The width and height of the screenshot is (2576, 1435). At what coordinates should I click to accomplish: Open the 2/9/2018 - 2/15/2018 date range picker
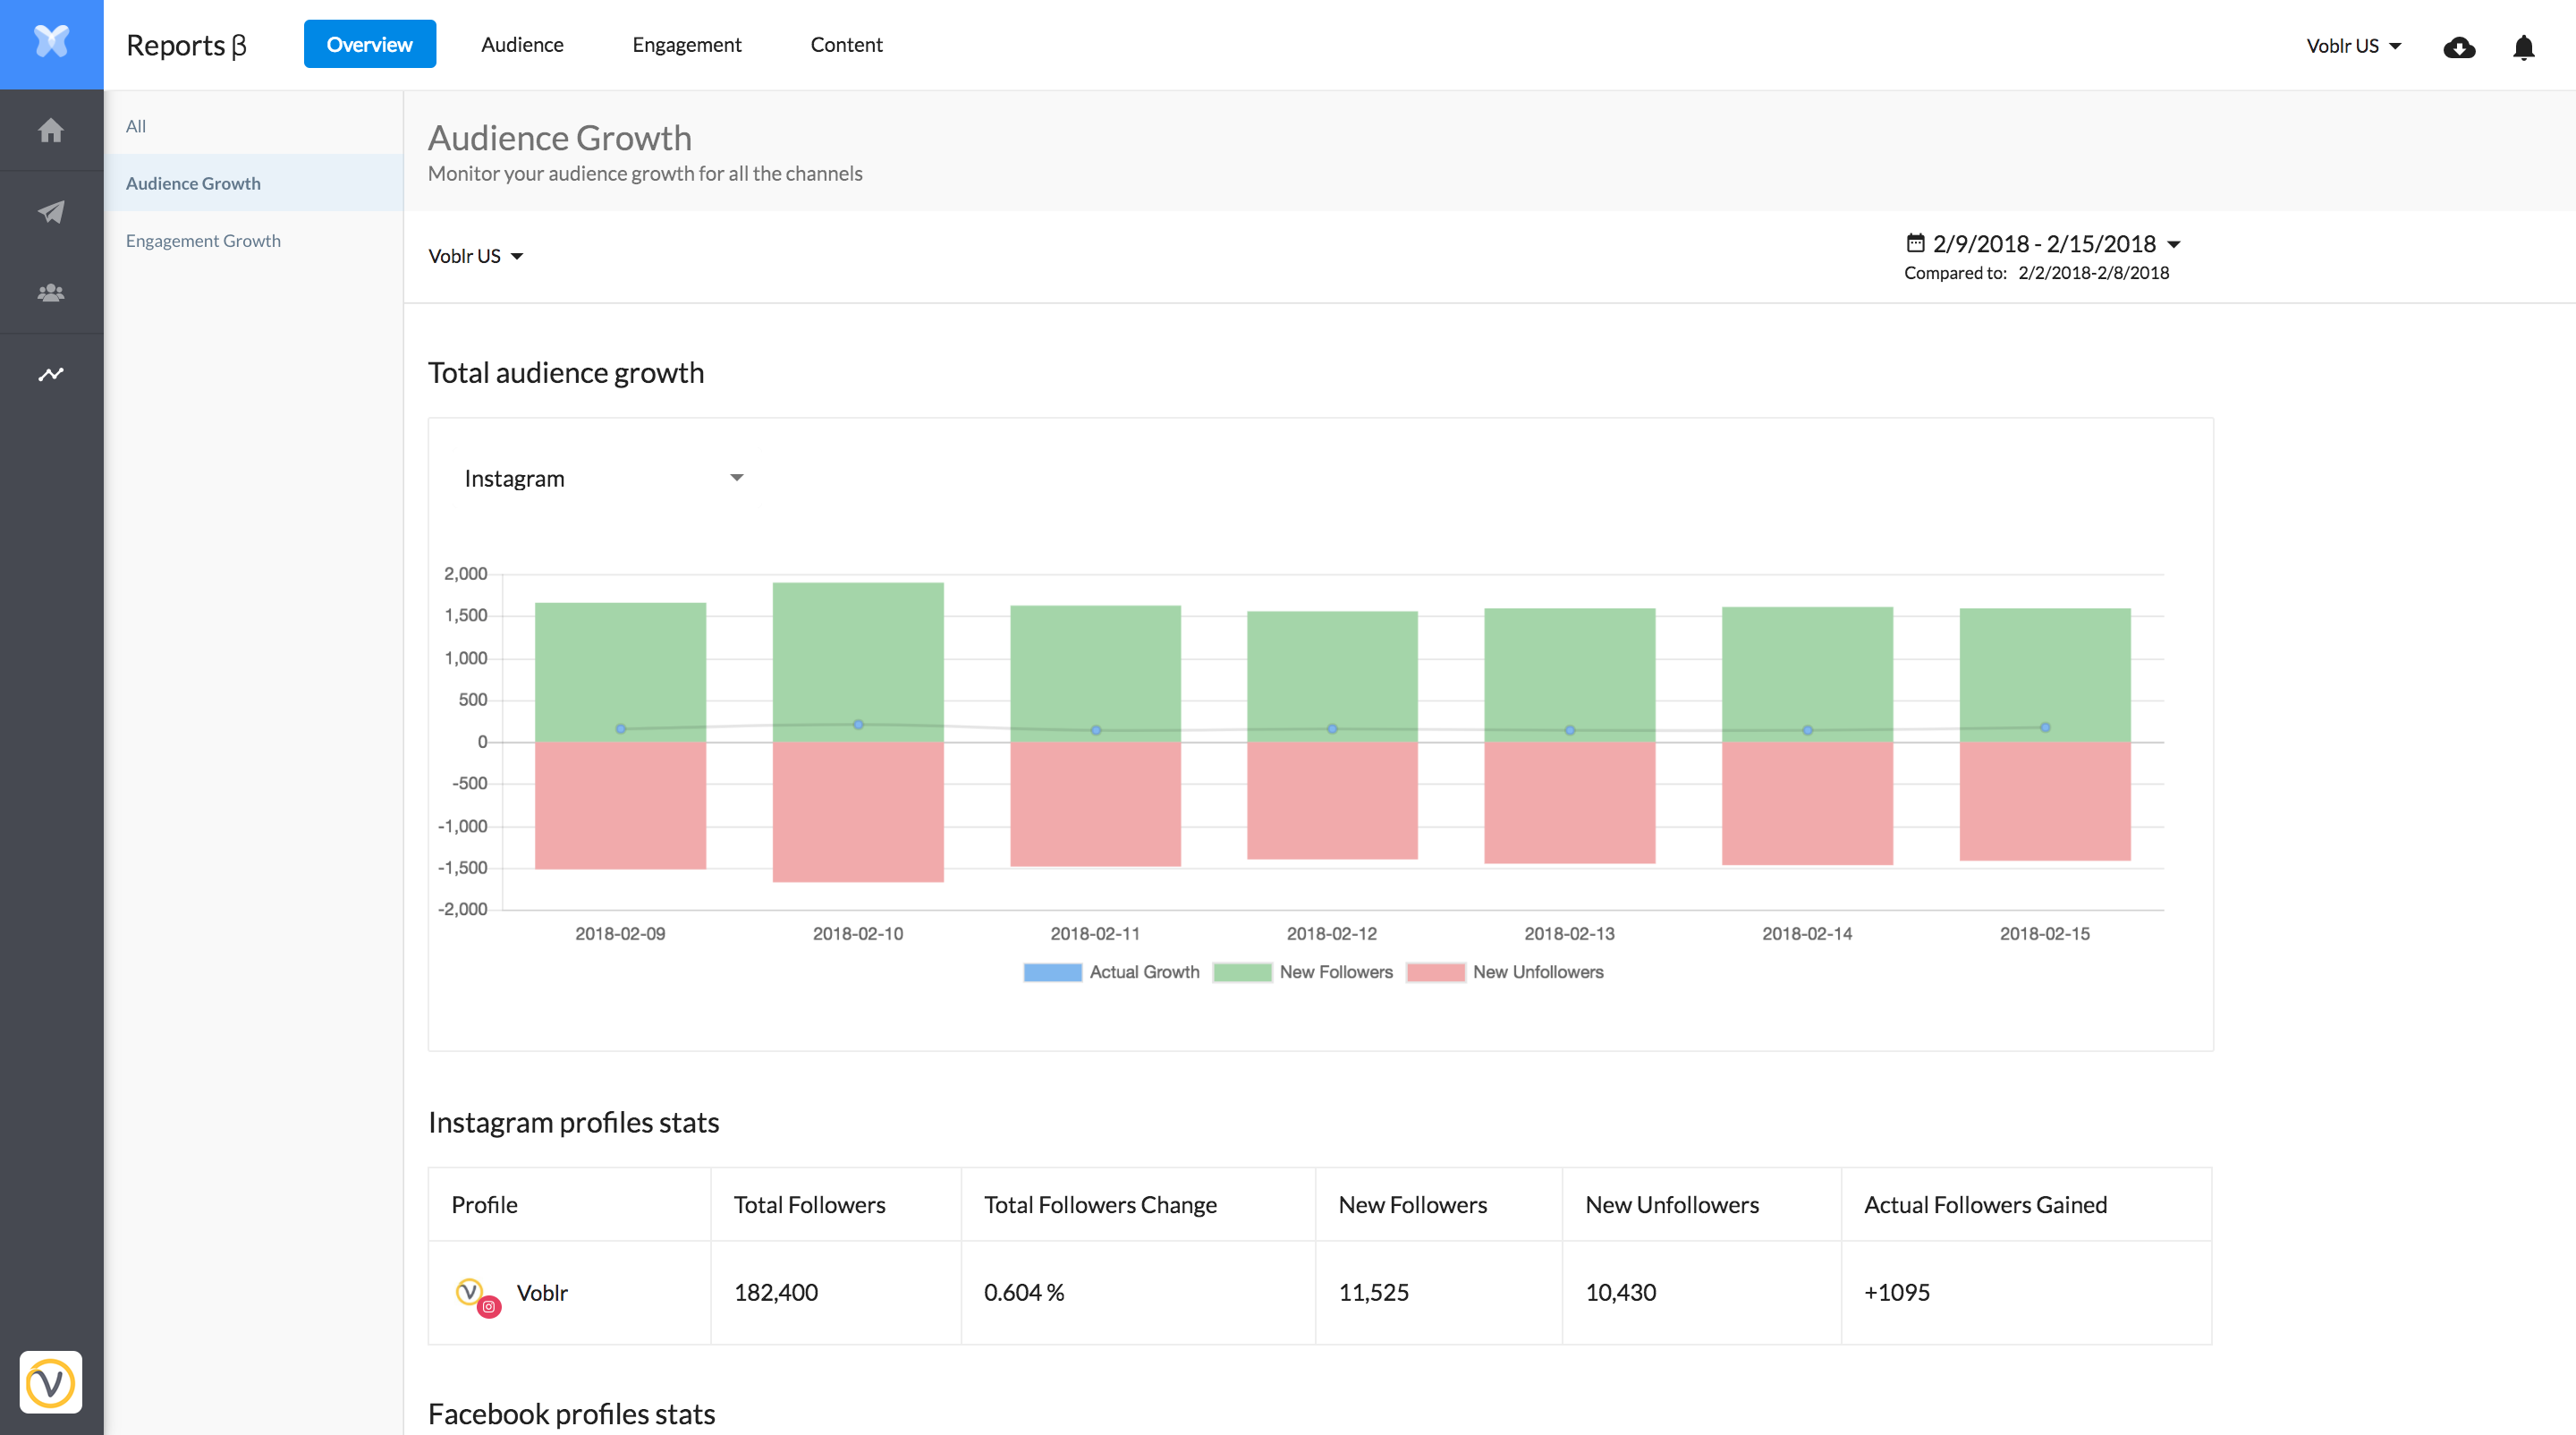coord(2043,243)
